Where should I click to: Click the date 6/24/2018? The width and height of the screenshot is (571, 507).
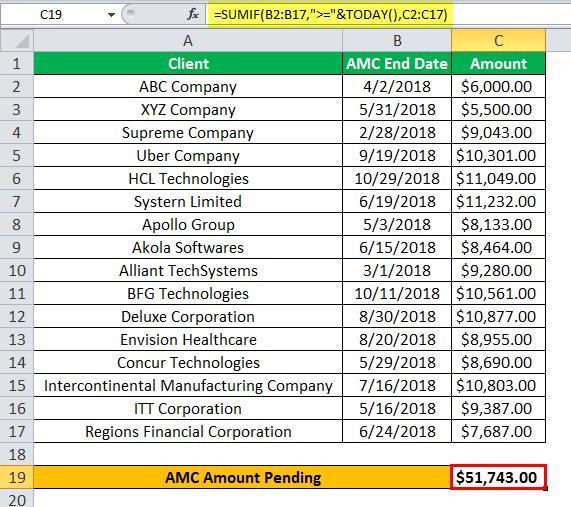397,432
